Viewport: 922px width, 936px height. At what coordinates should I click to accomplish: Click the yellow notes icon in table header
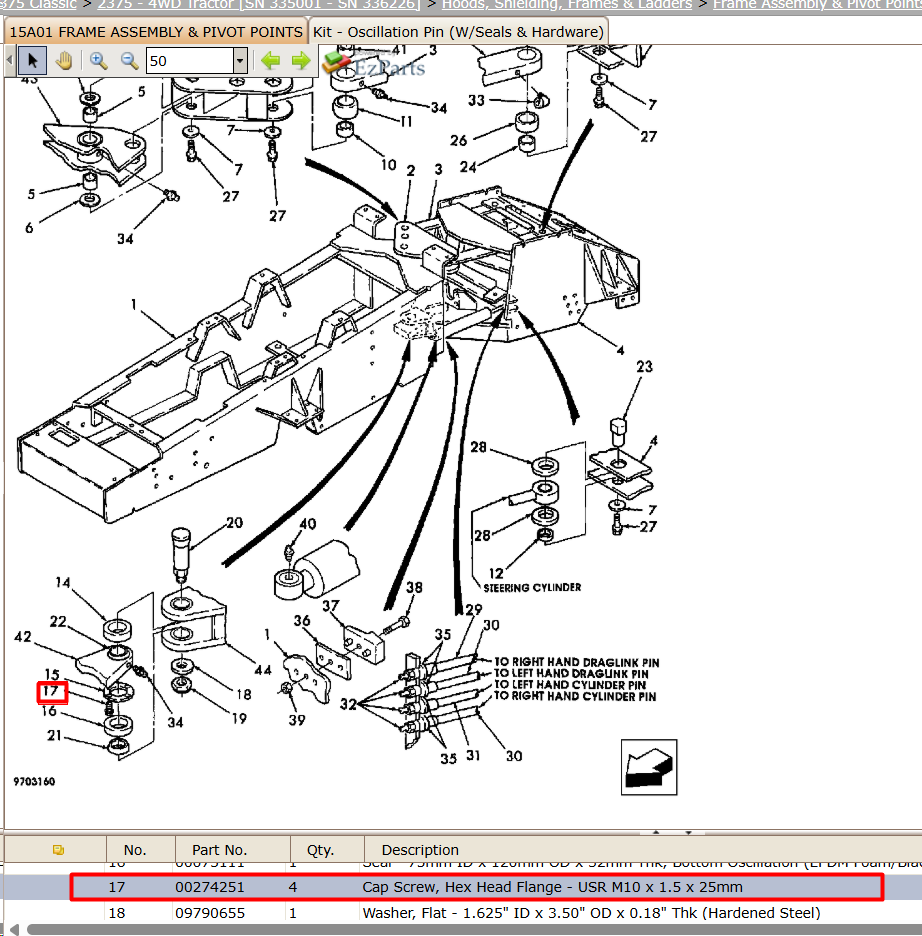point(58,850)
